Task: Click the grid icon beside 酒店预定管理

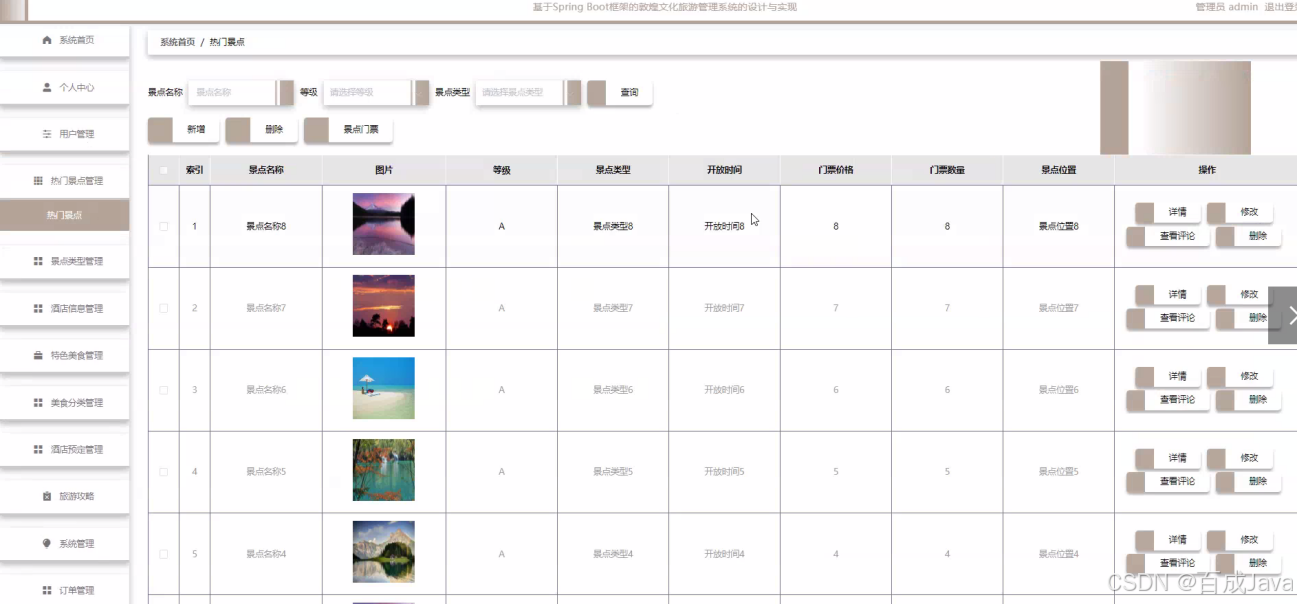Action: (38, 450)
